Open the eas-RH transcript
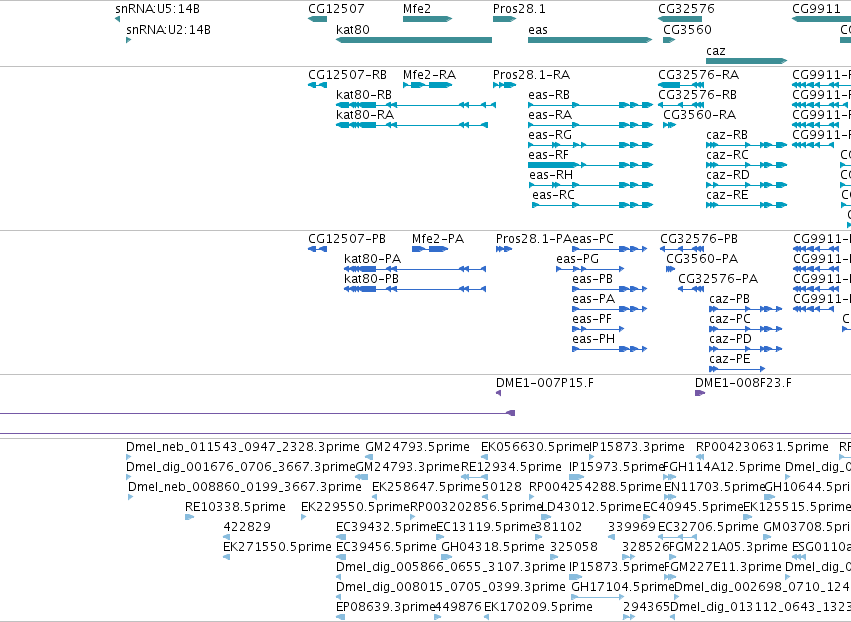This screenshot has width=851, height=622. click(x=591, y=185)
